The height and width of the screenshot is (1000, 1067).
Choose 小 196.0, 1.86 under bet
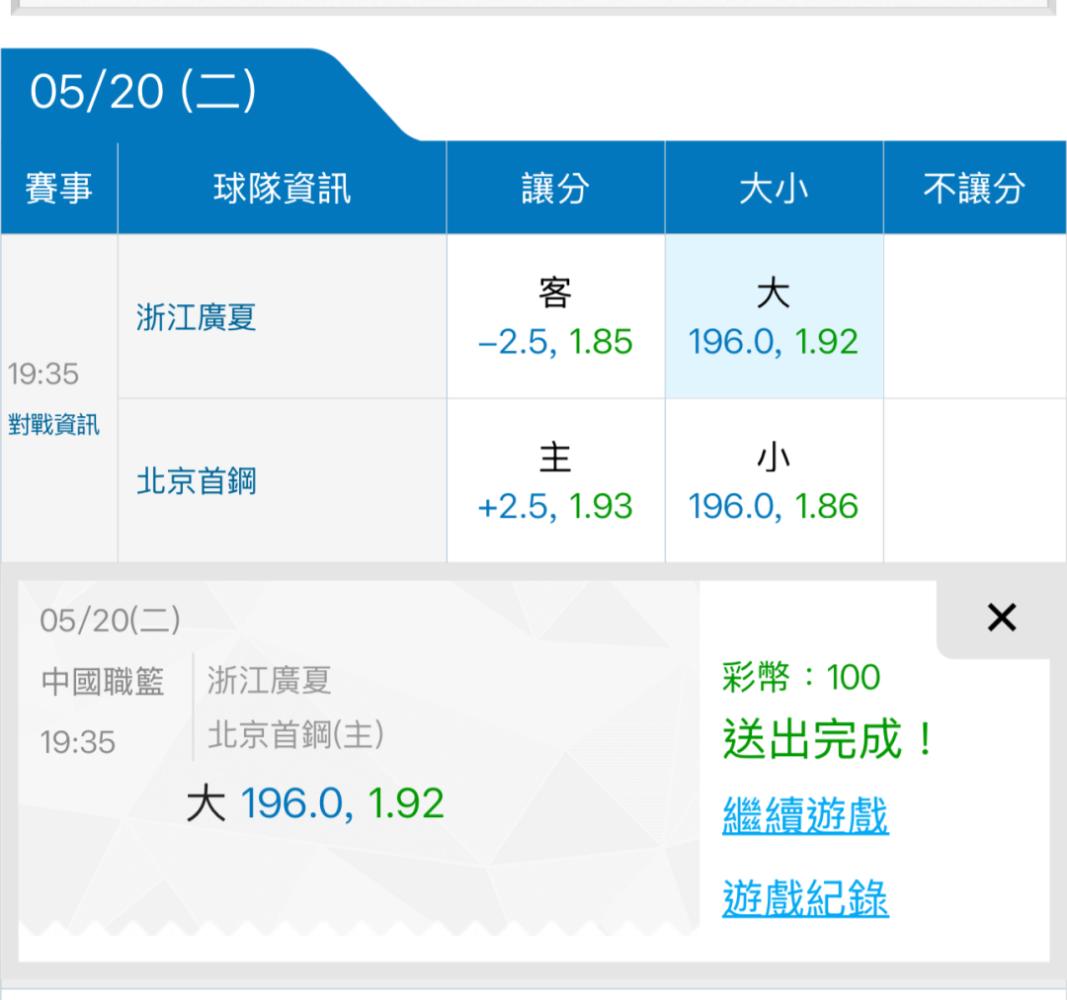coord(774,481)
